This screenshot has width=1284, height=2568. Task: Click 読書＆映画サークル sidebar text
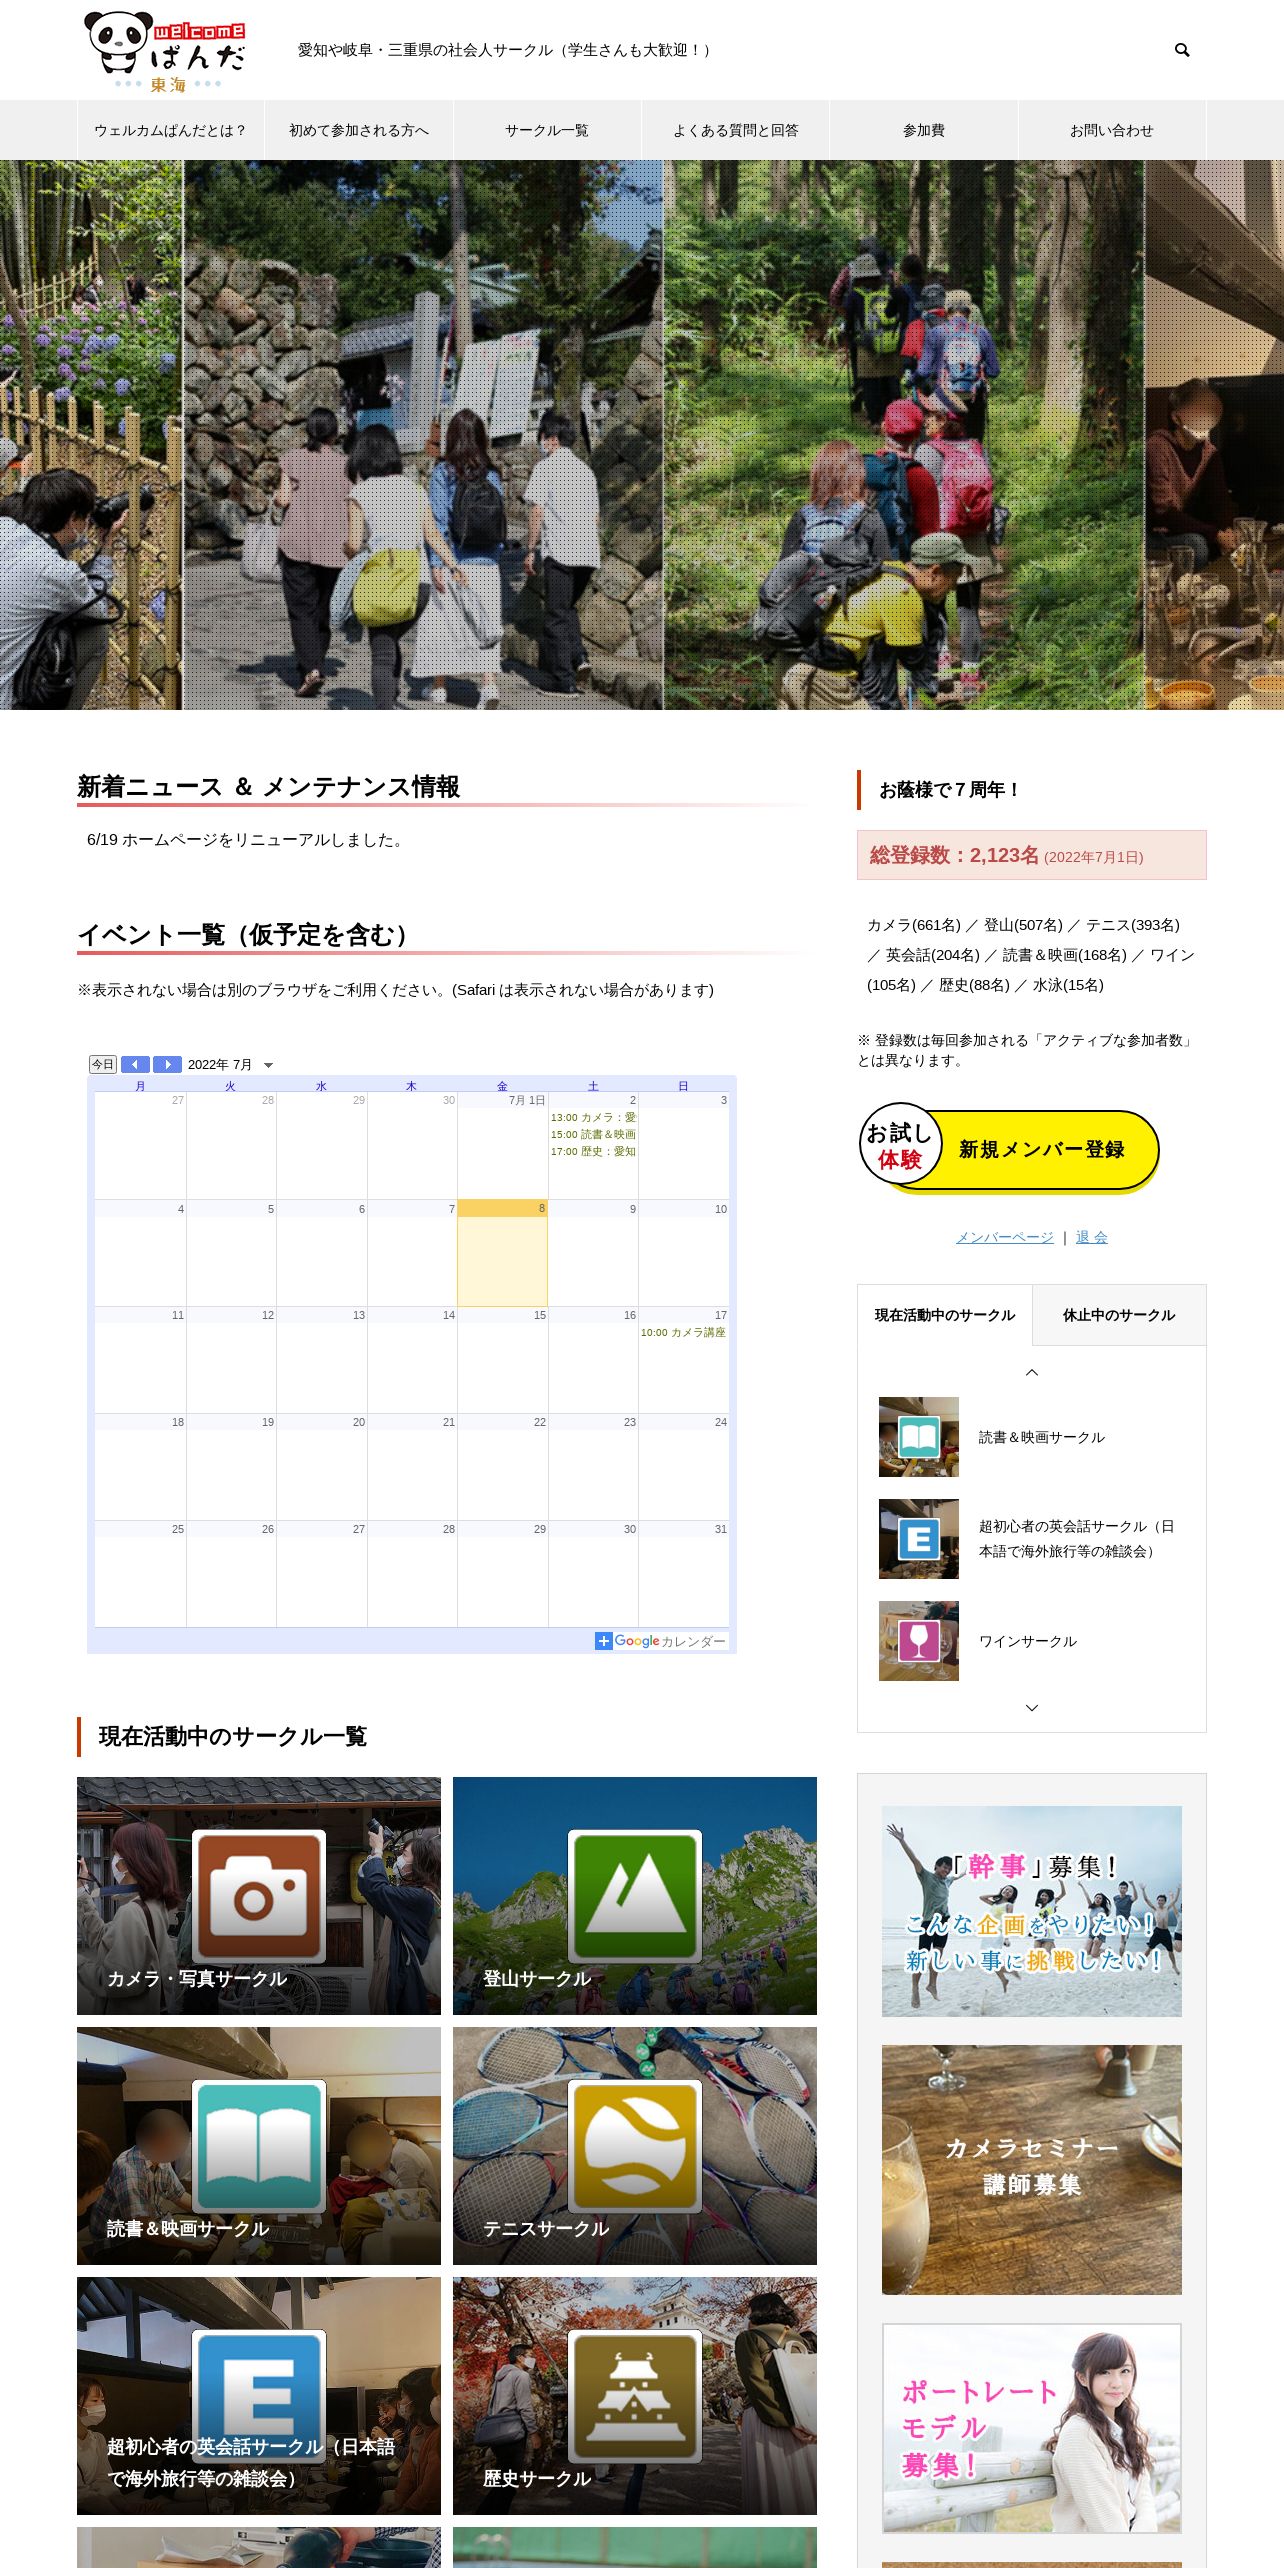(1042, 1437)
